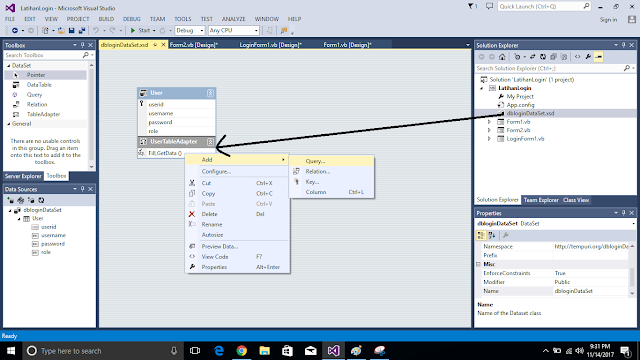This screenshot has height=360, width=640.
Task: Click Add New Data Source icon
Action: pos(10,200)
